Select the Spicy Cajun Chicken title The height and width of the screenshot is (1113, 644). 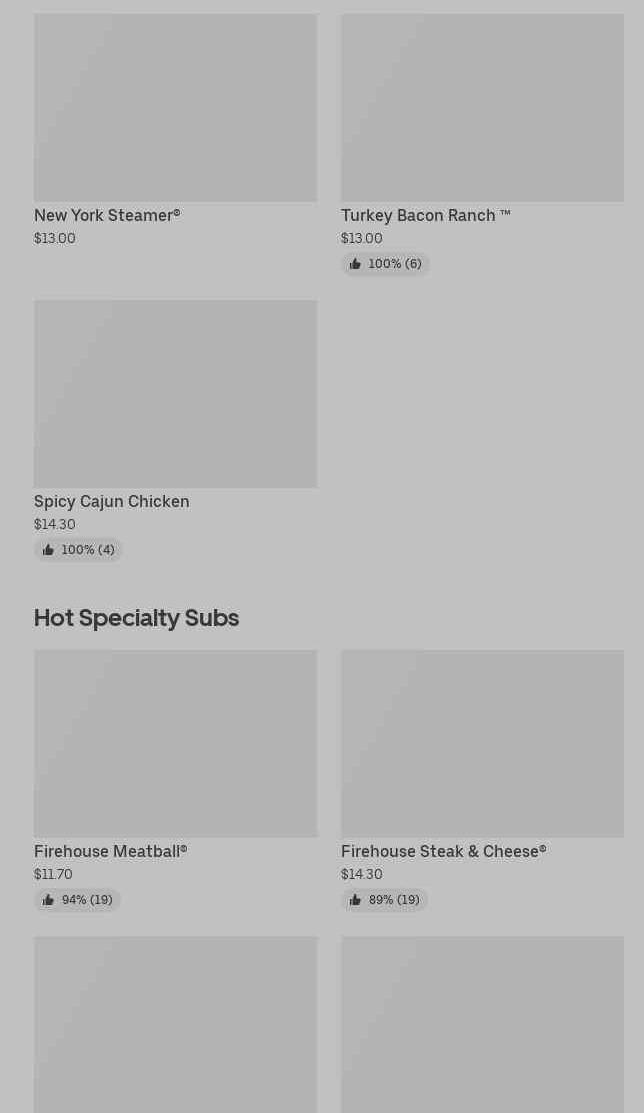click(x=111, y=501)
